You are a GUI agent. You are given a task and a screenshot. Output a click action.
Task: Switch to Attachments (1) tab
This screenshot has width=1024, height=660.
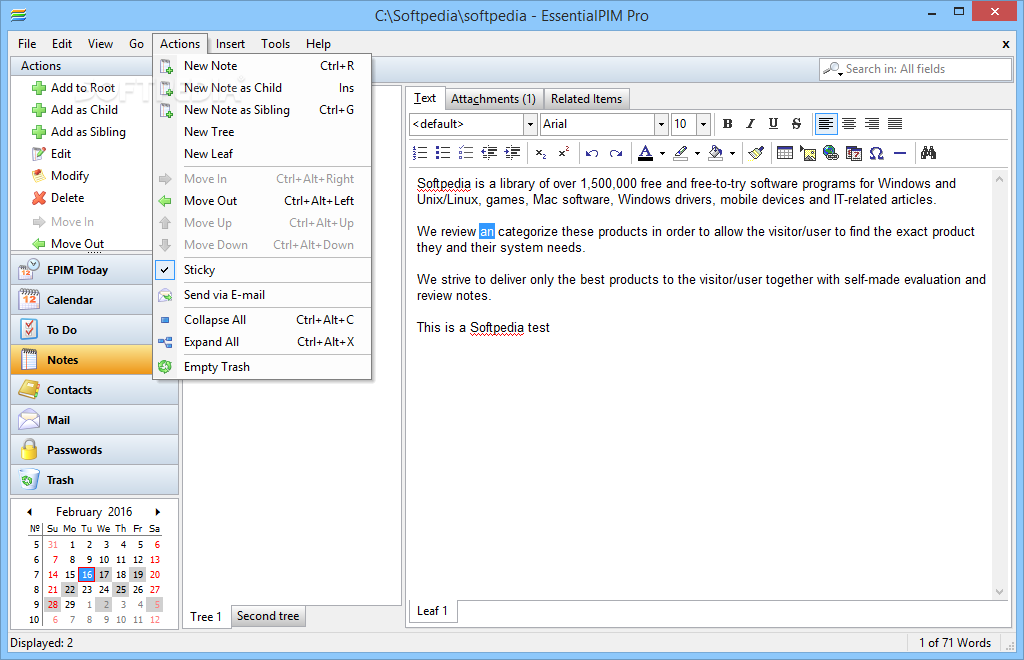(x=494, y=99)
